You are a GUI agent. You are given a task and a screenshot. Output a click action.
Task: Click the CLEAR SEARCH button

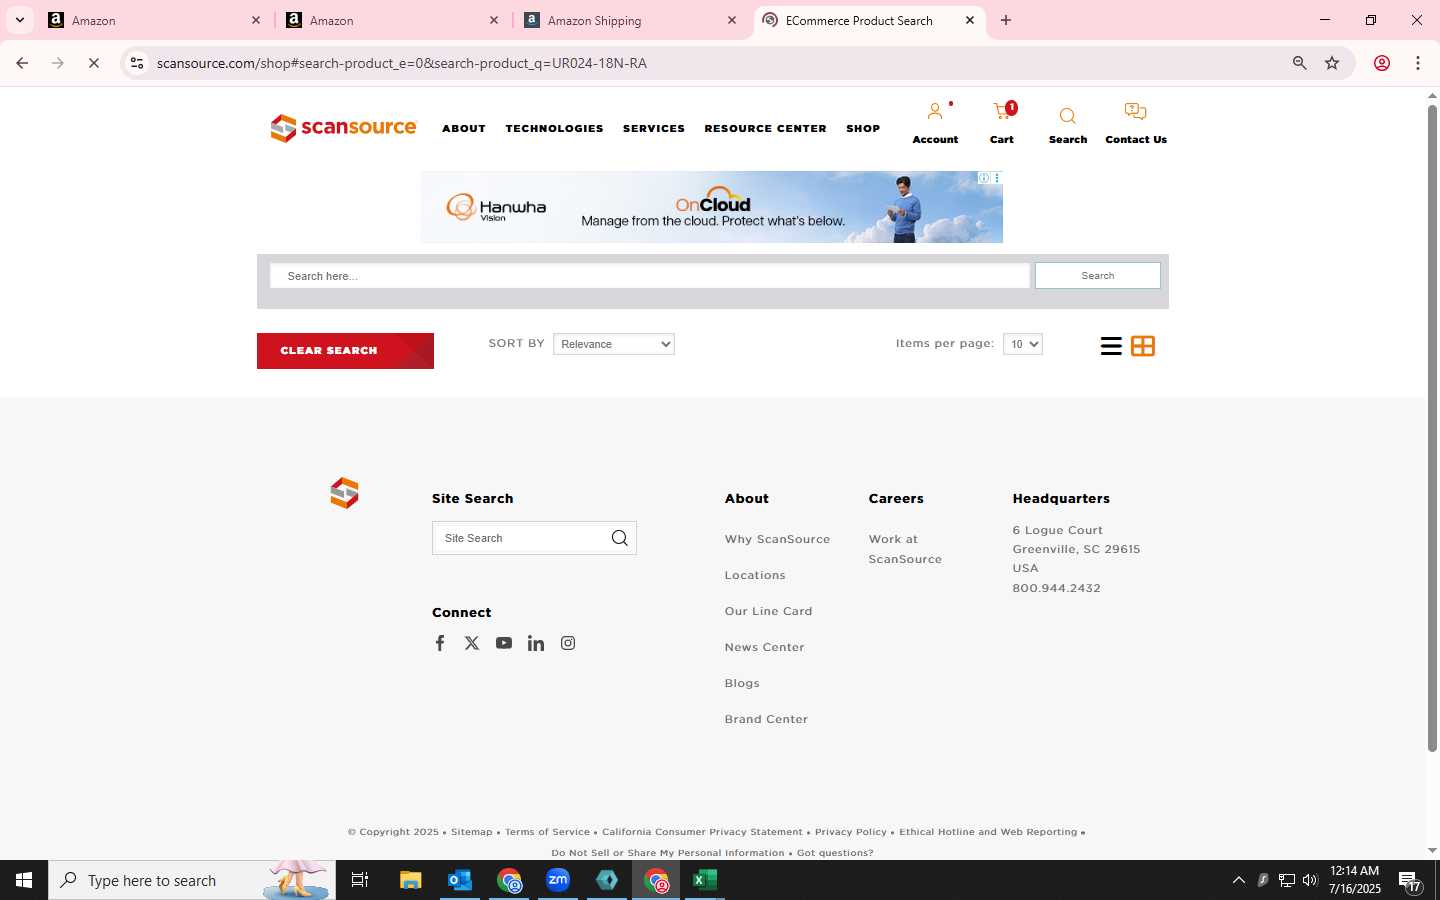tap(345, 351)
